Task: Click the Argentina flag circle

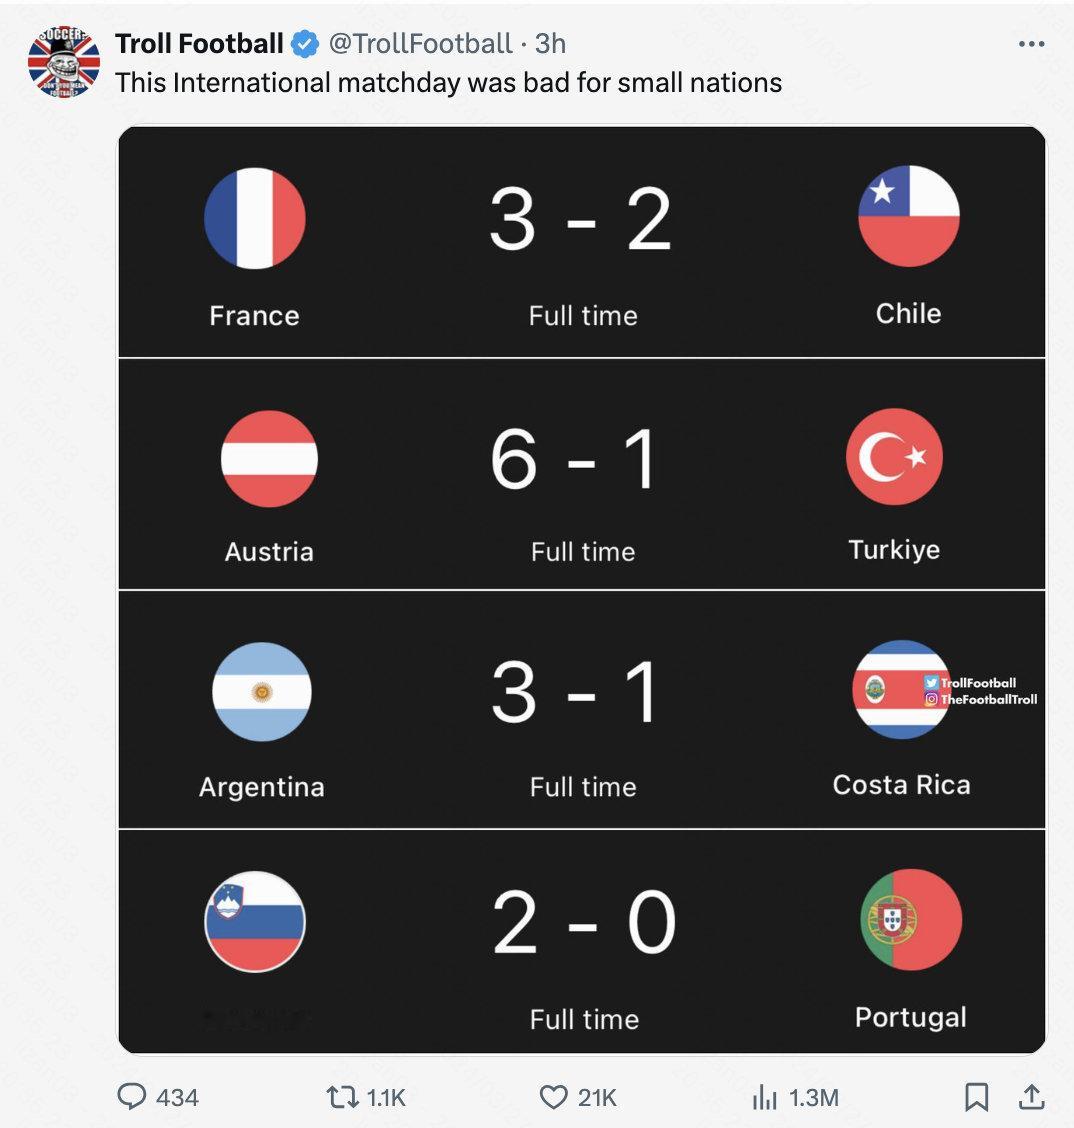Action: [262, 692]
